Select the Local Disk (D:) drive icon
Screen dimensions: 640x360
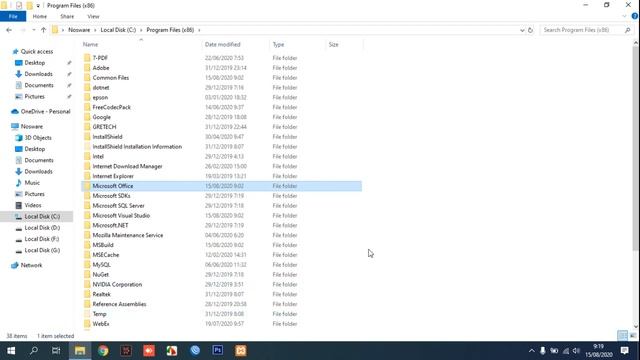click(18, 228)
